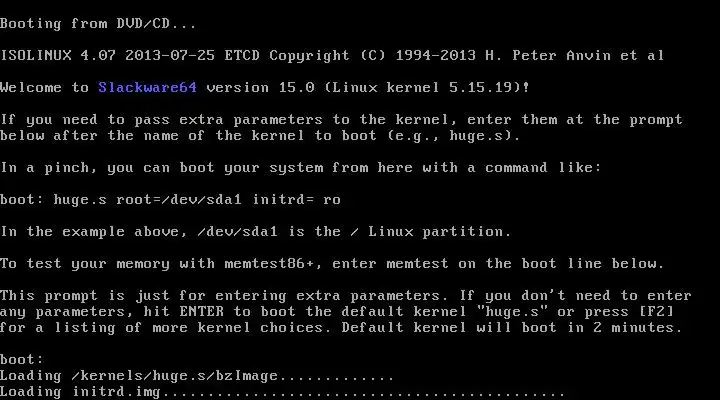This screenshot has height=400, width=720.
Task: Click the boot: prompt near the bottom
Action: point(22,359)
